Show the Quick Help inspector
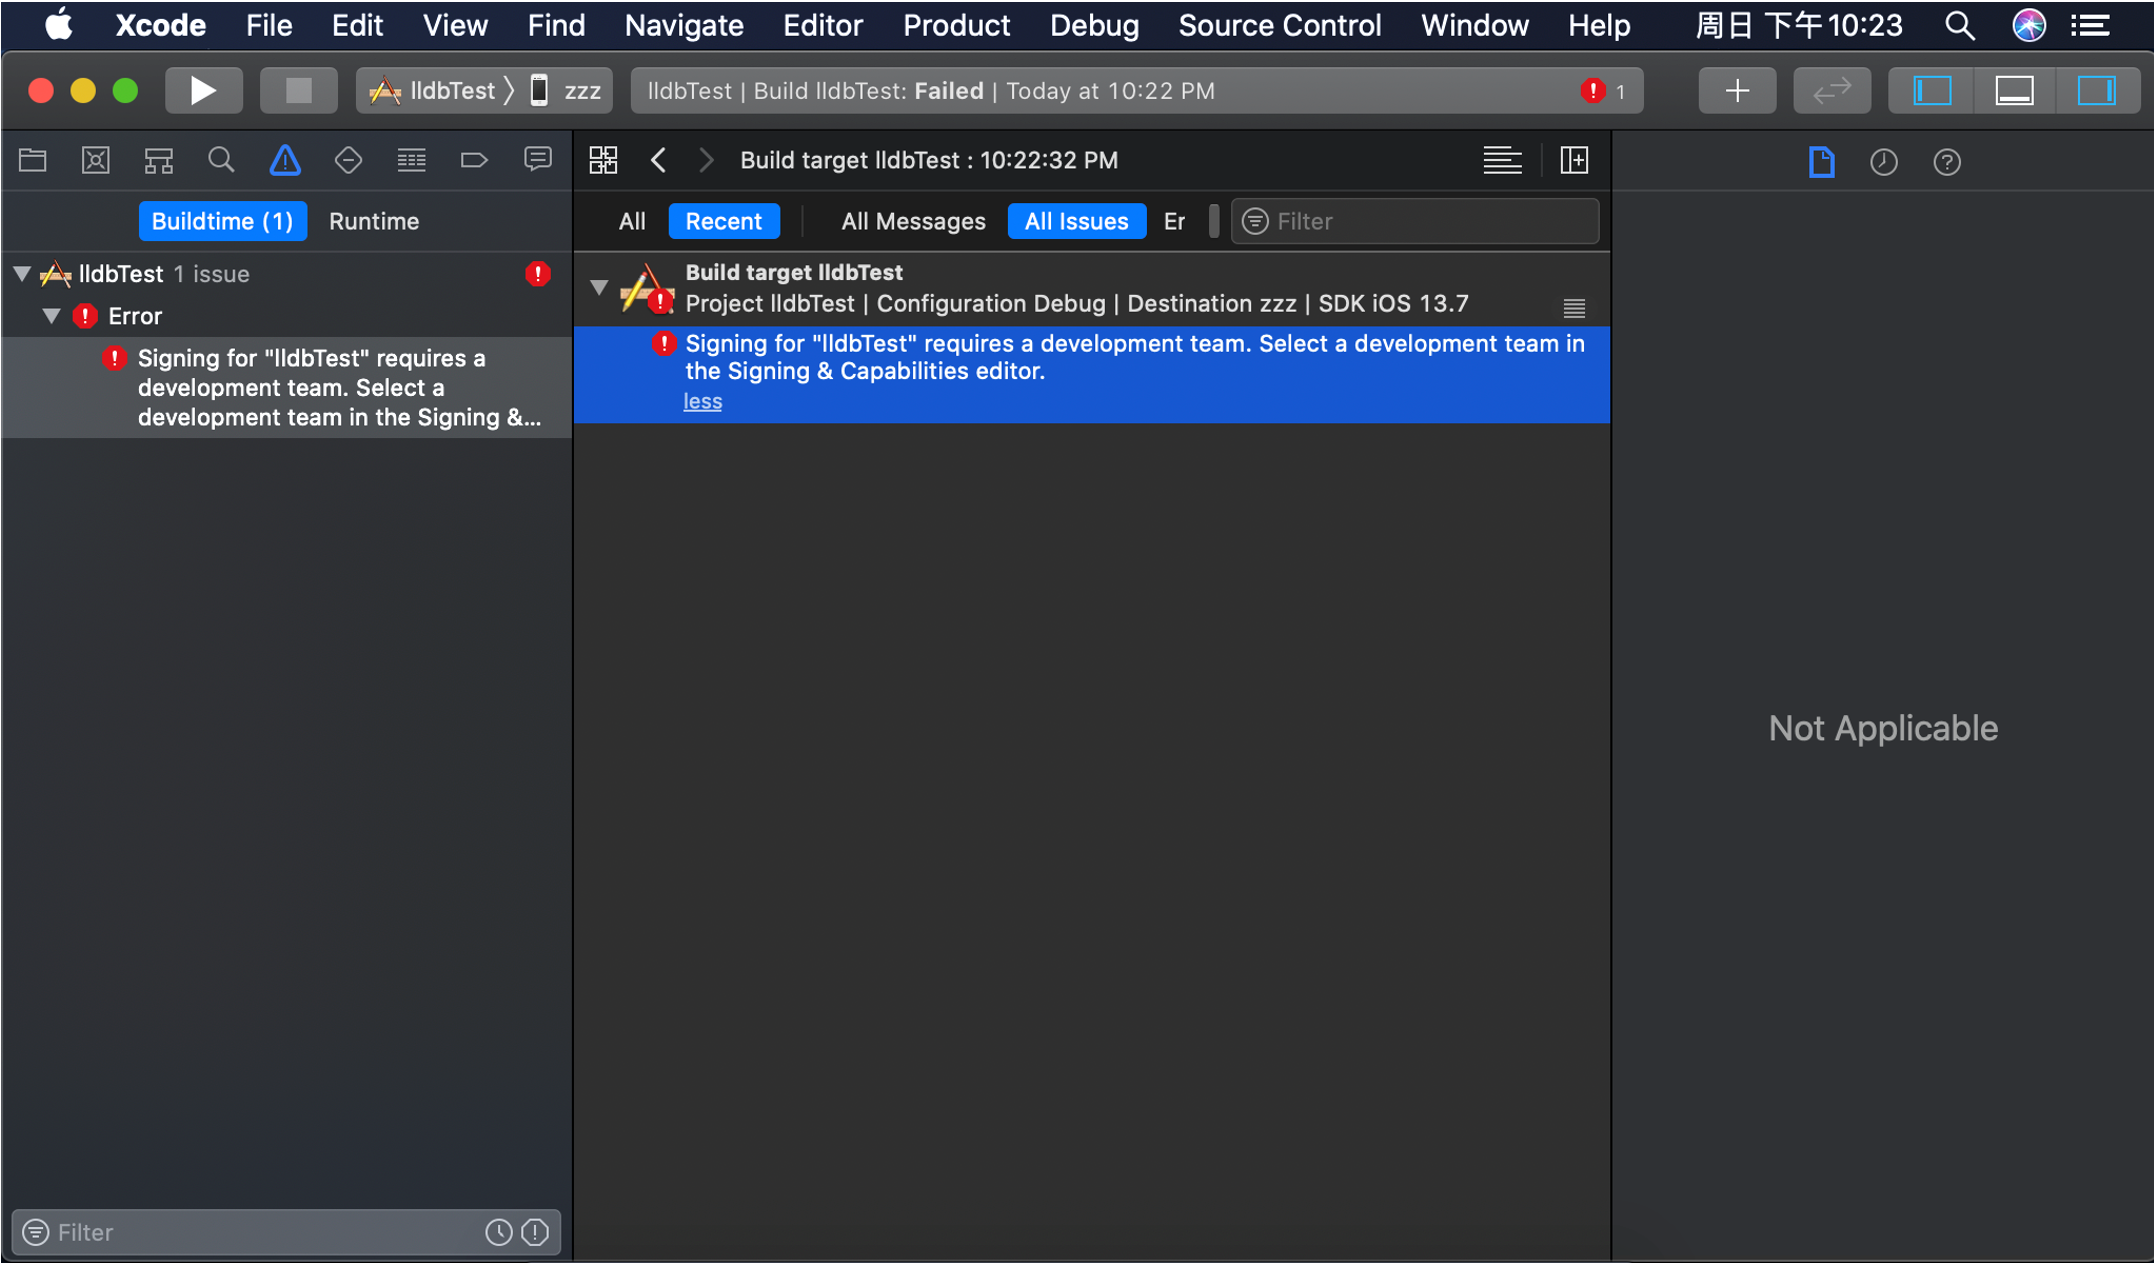 pyautogui.click(x=1946, y=161)
